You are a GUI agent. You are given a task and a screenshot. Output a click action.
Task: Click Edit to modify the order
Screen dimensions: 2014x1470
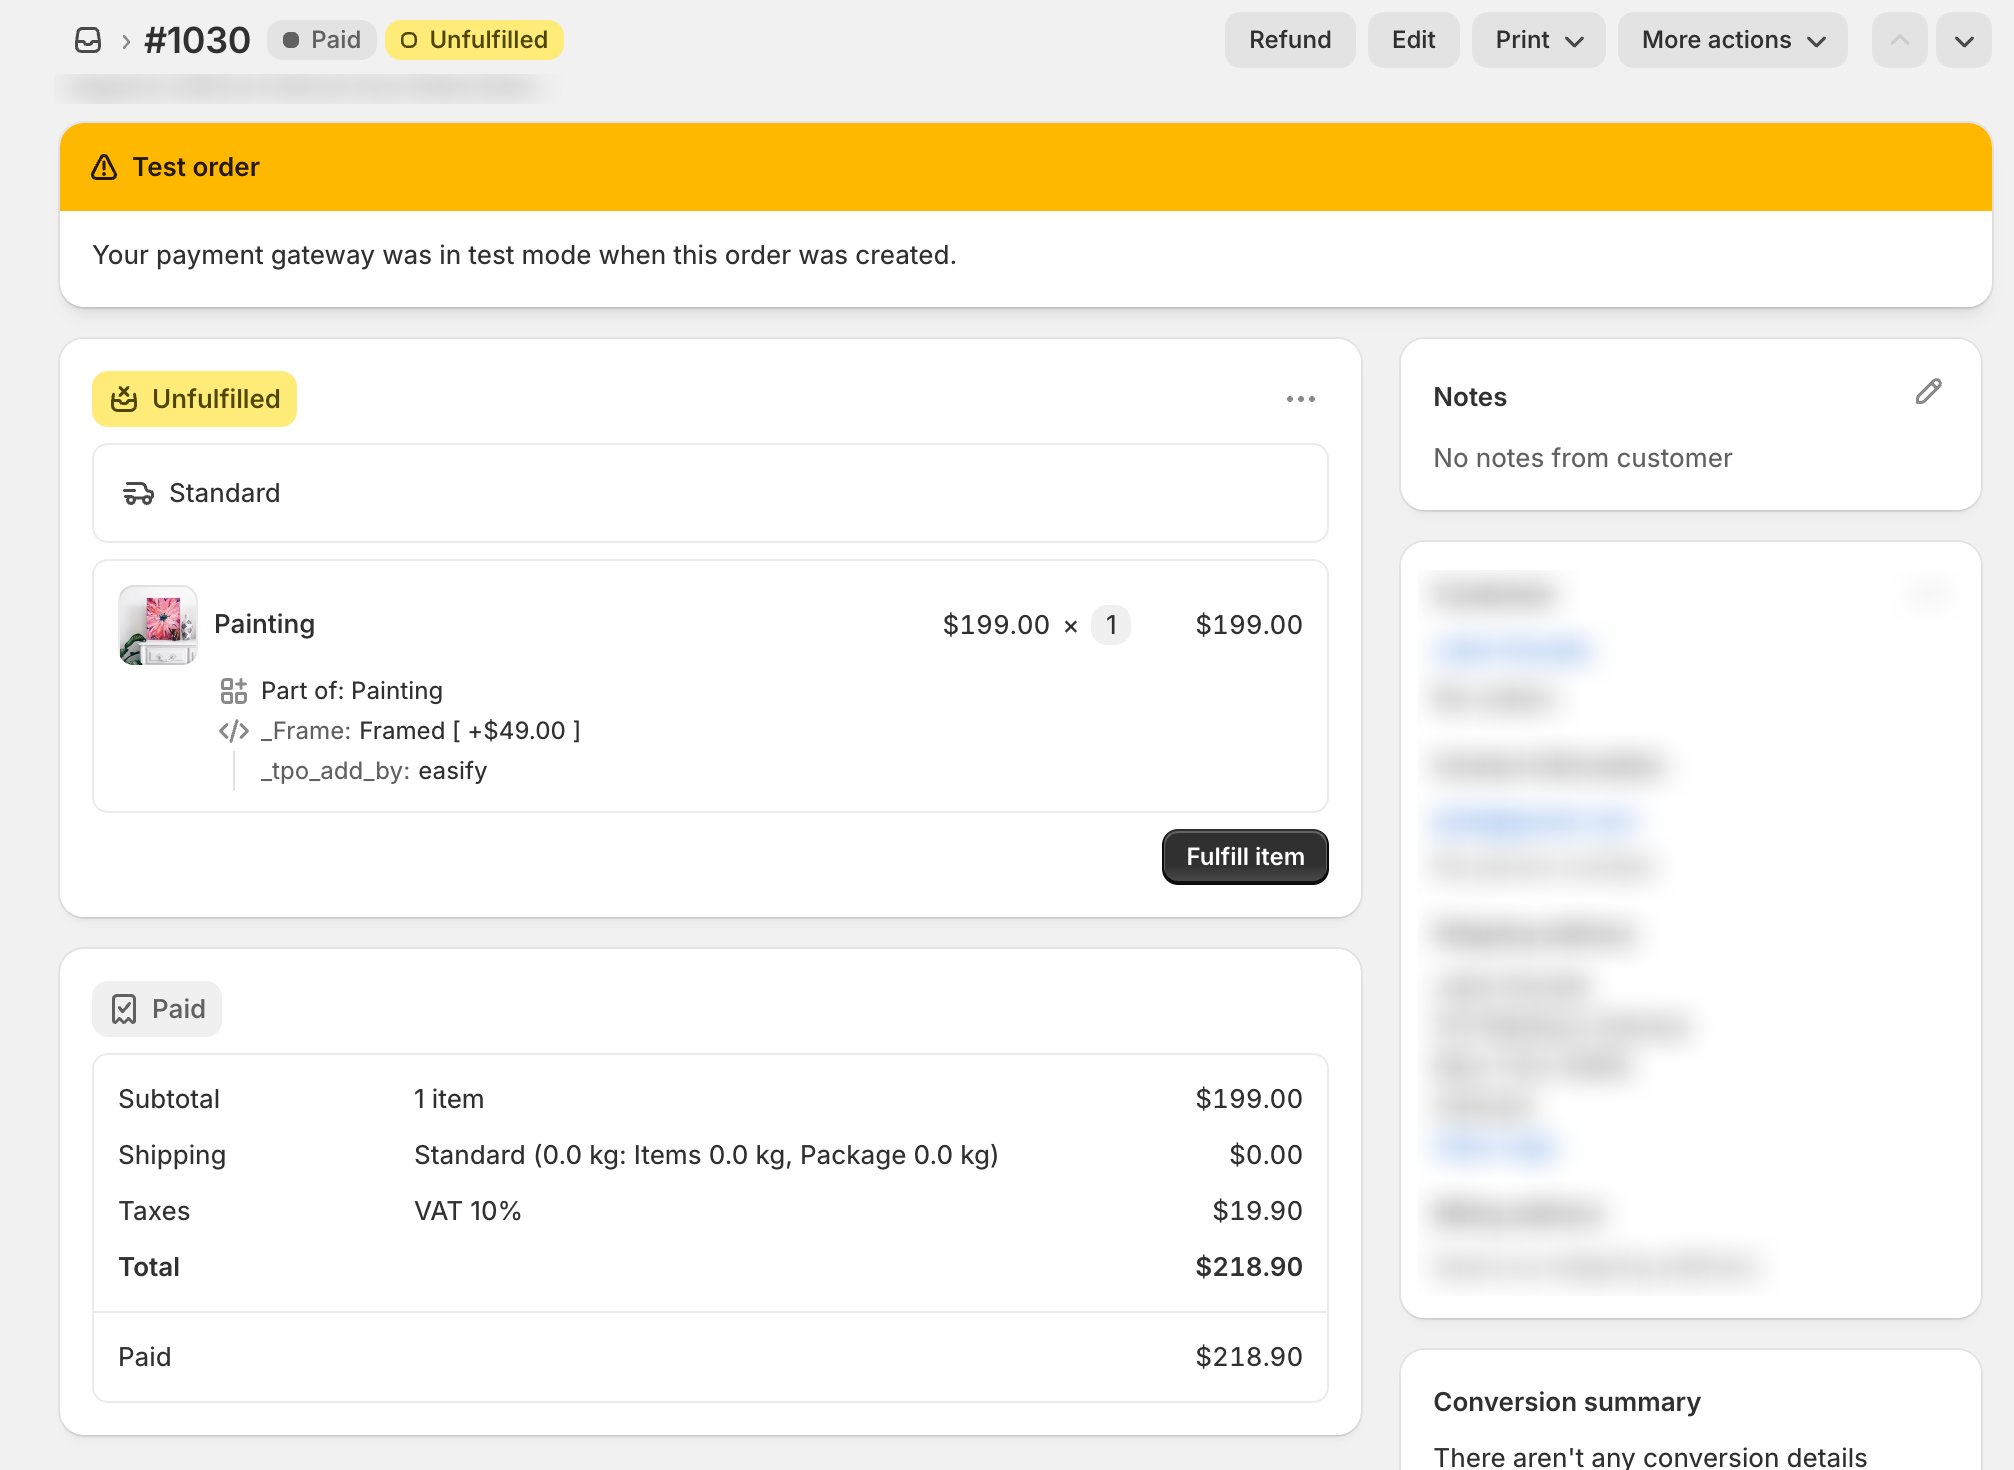click(1413, 39)
